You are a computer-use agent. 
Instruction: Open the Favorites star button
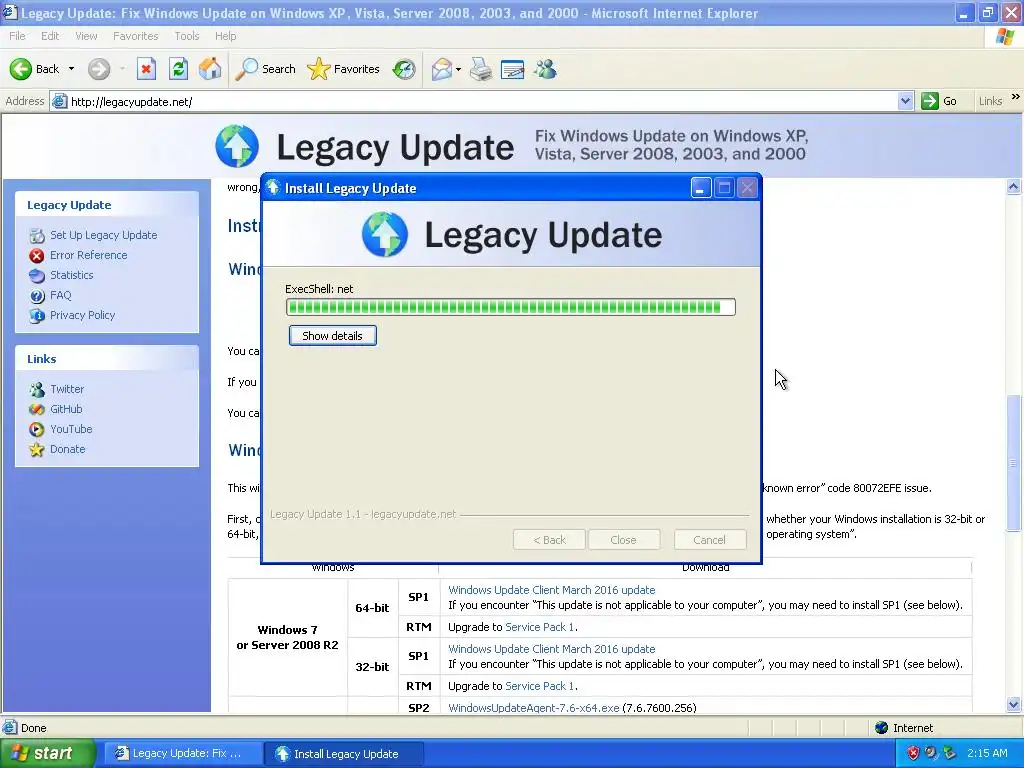pyautogui.click(x=344, y=69)
